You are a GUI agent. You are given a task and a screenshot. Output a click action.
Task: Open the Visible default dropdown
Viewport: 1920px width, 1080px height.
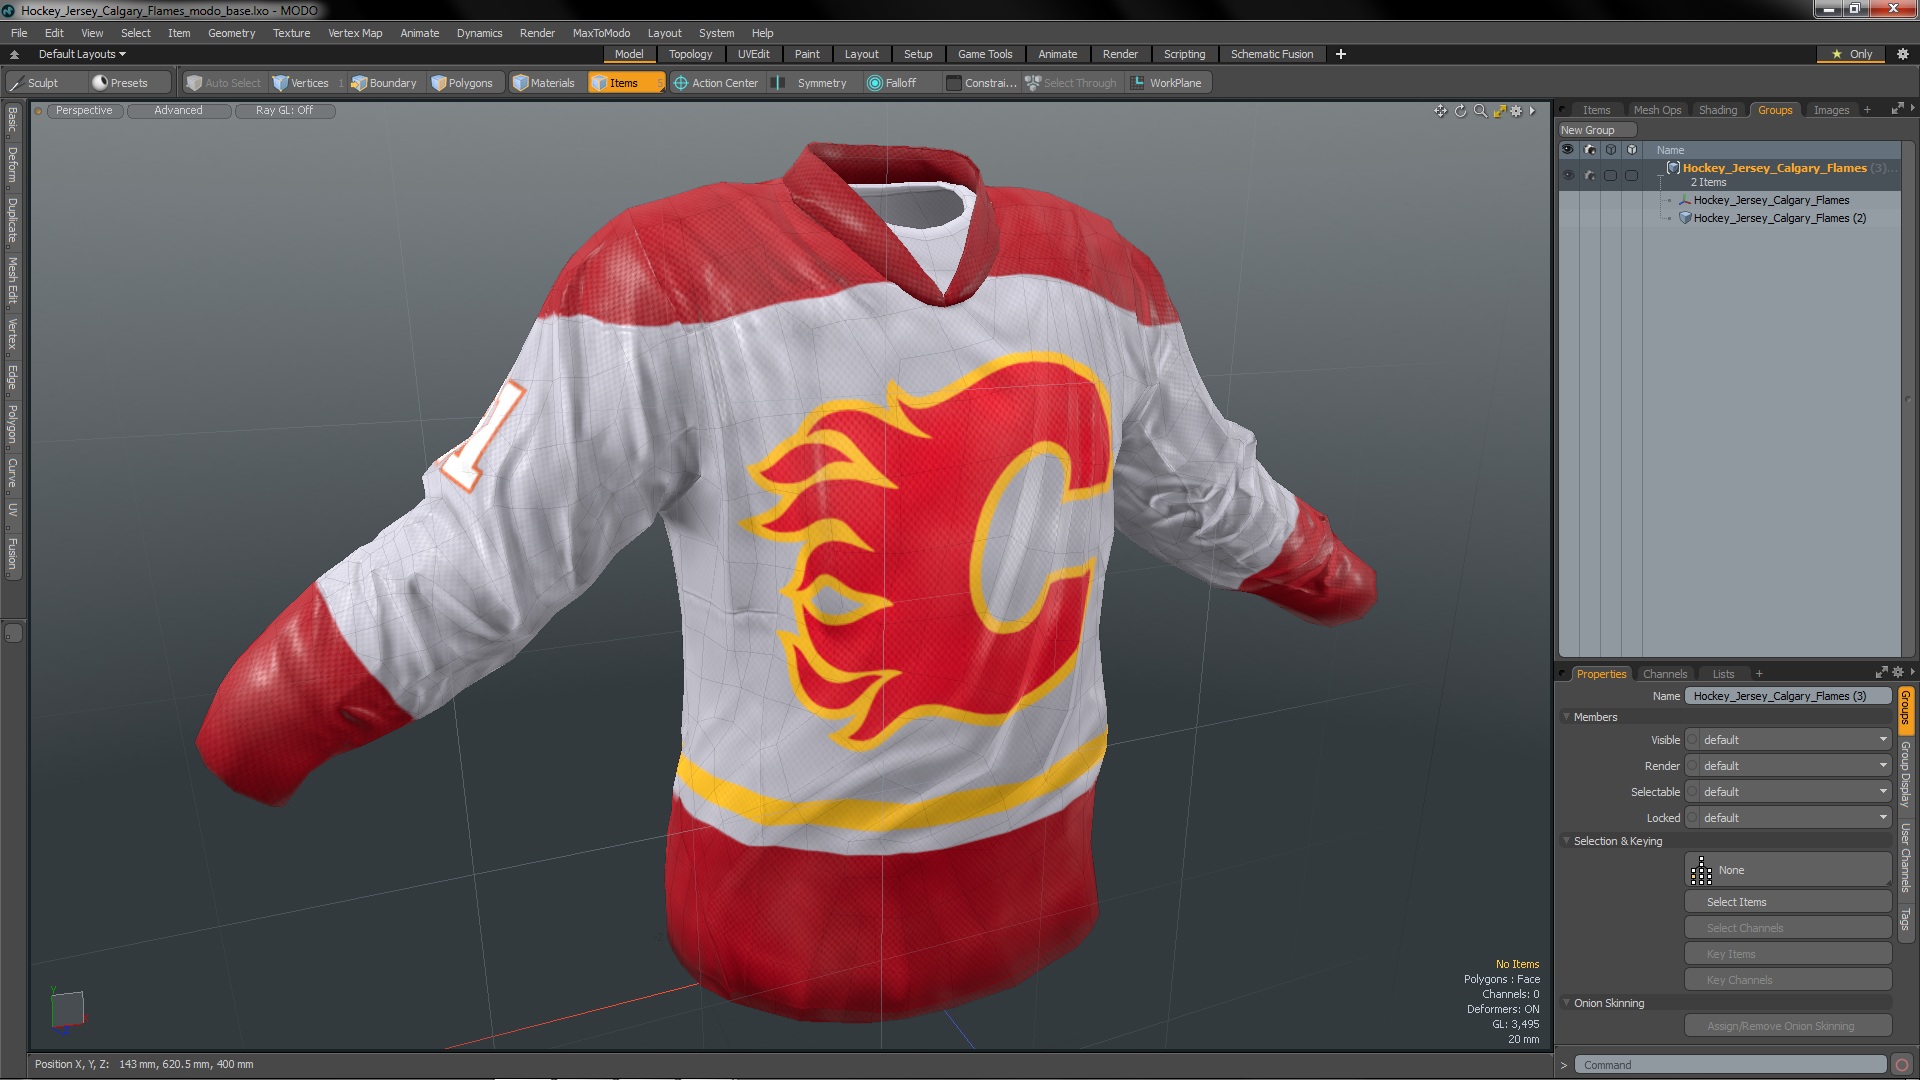click(1795, 740)
